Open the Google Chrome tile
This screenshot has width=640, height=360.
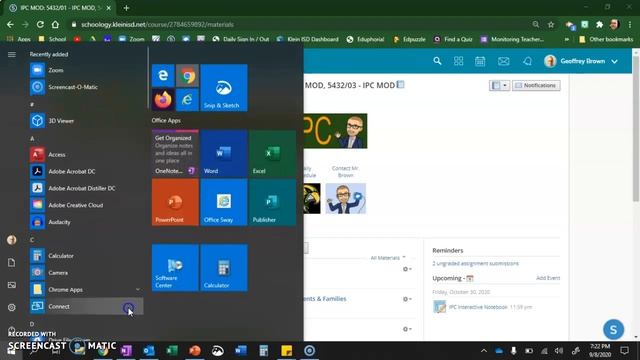pyautogui.click(x=187, y=75)
